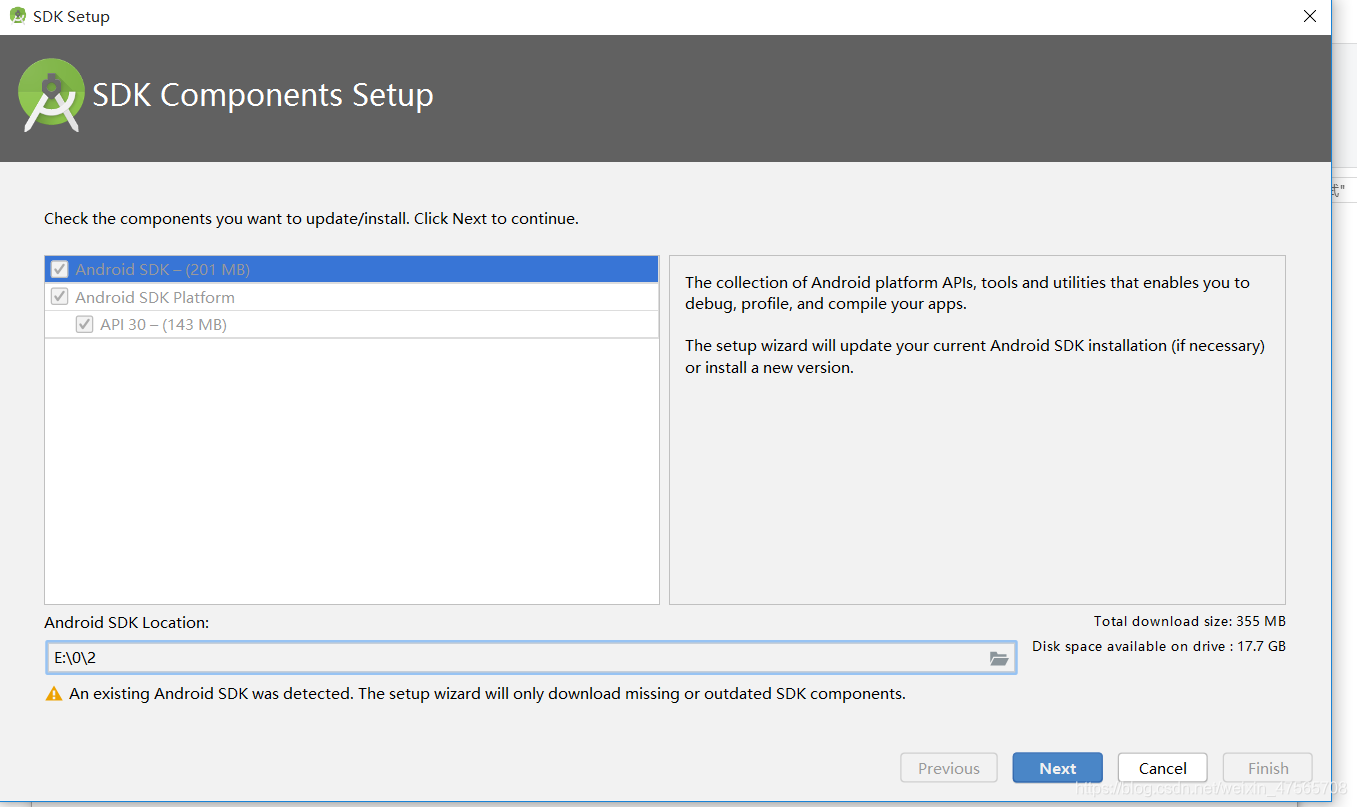Click the folder browse icon for SDK location
Image resolution: width=1357 pixels, height=807 pixels.
pos(998,658)
